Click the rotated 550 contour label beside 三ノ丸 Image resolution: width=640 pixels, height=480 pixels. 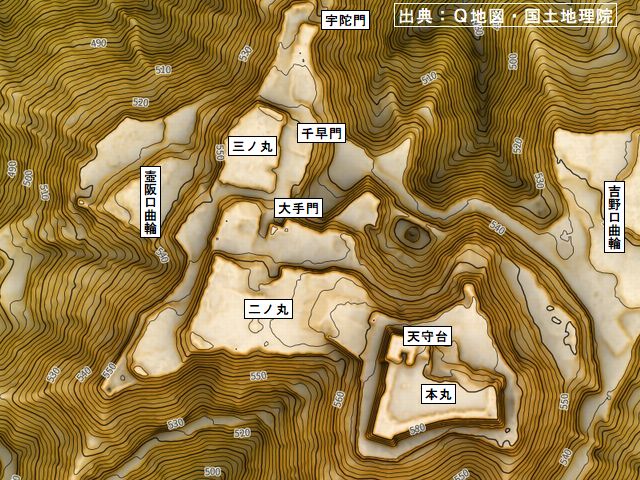pyautogui.click(x=219, y=152)
